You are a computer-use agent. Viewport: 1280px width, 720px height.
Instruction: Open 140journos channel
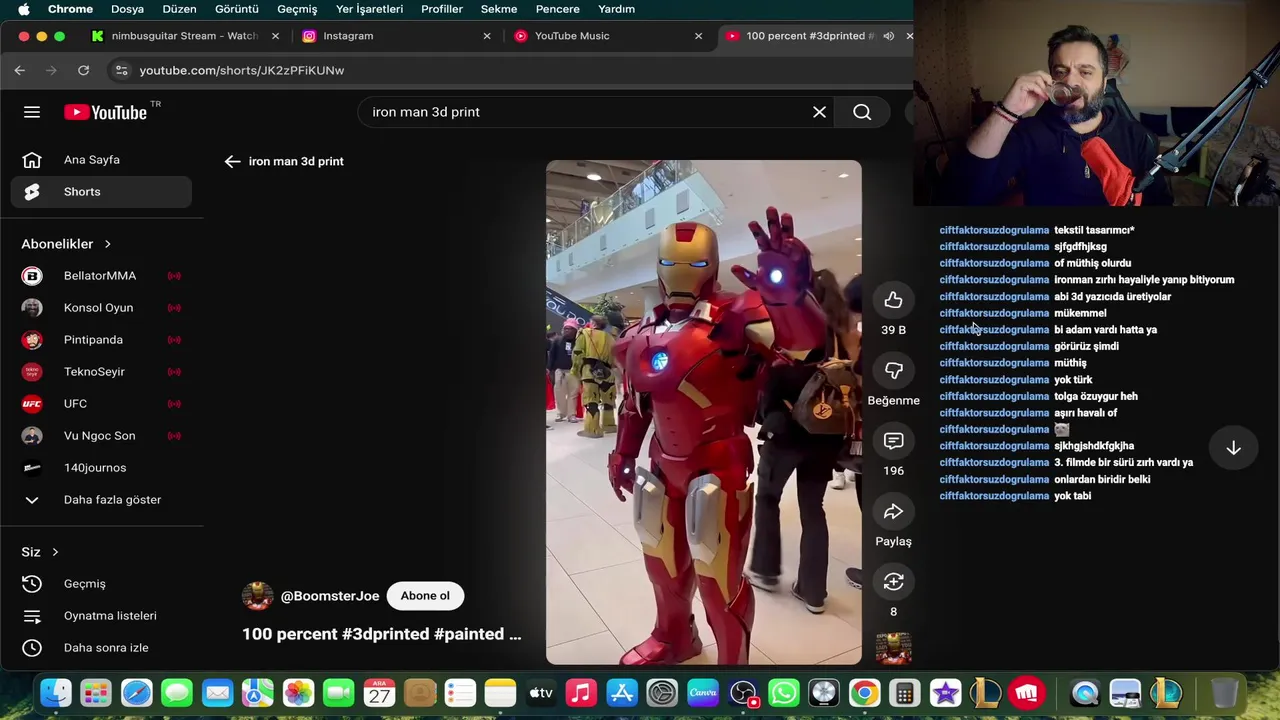(x=101, y=468)
